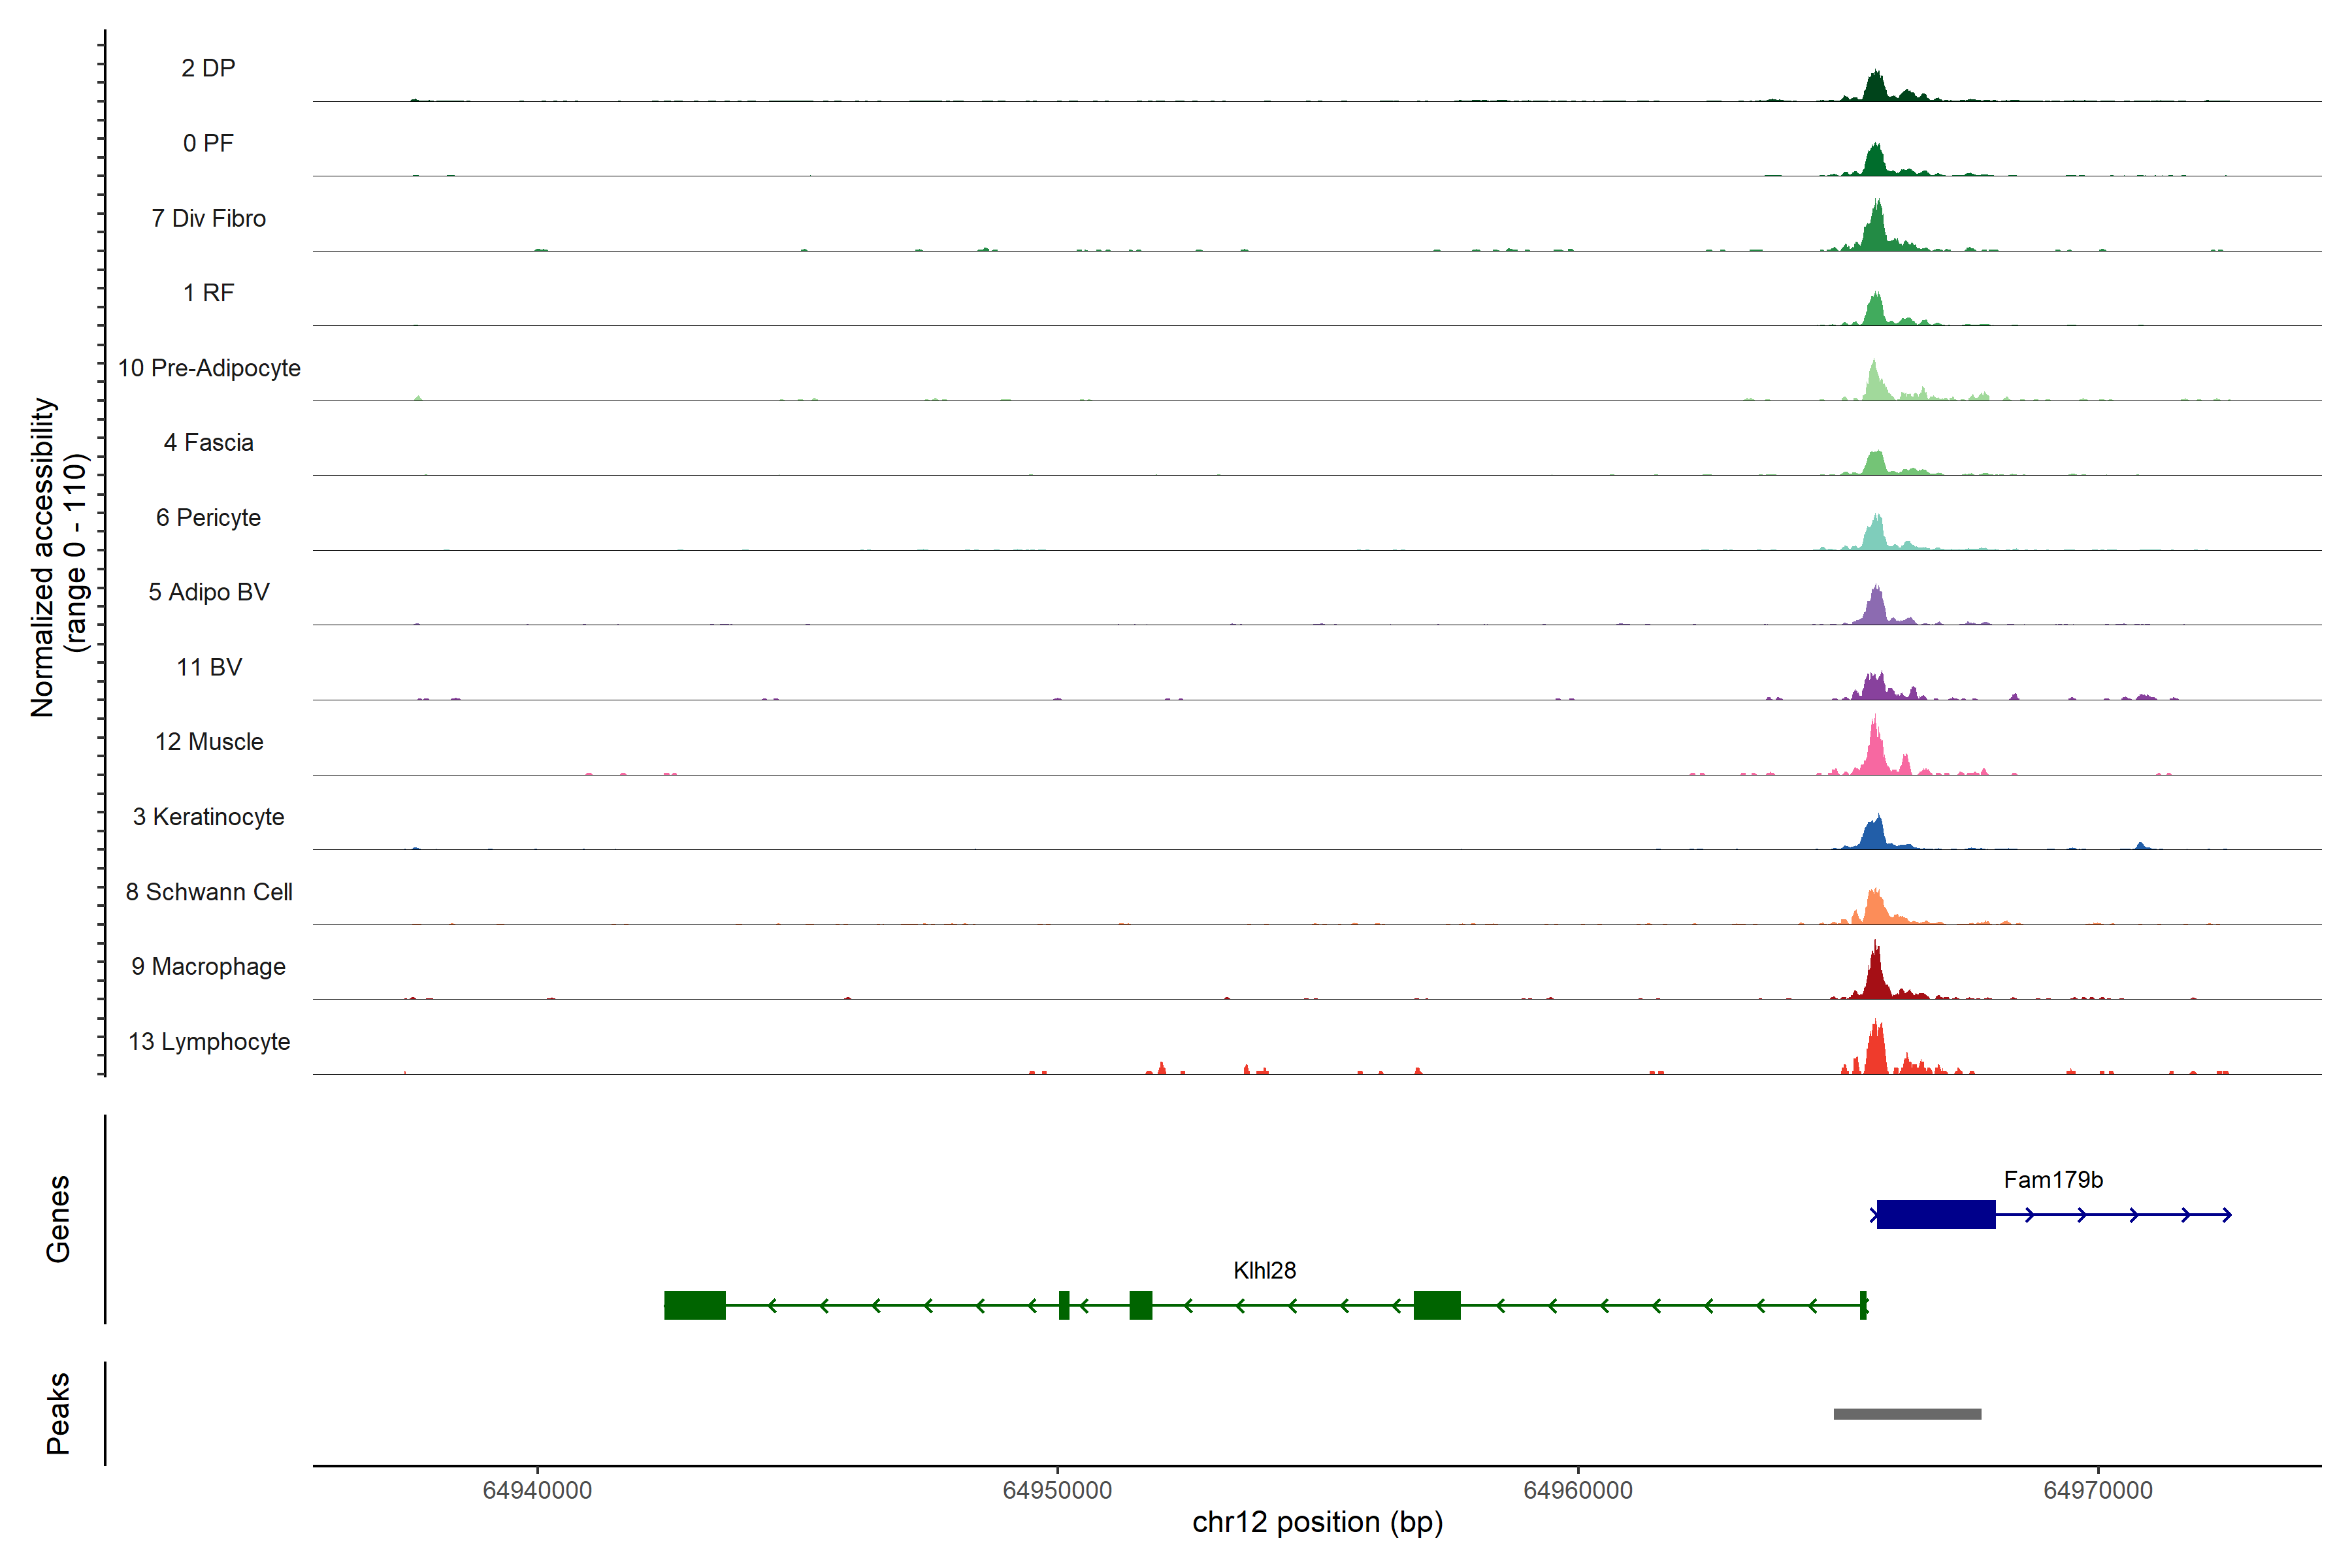
Task: Click the Genes panel label
Action: [x=58, y=1218]
